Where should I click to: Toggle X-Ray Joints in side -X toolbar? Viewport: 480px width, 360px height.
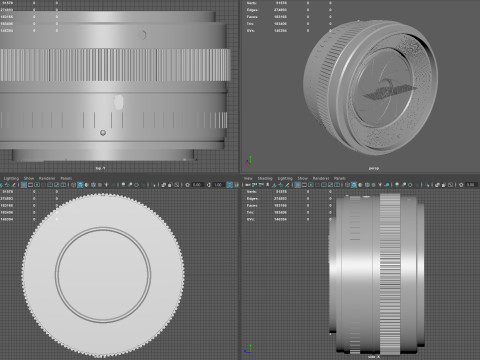(451, 184)
